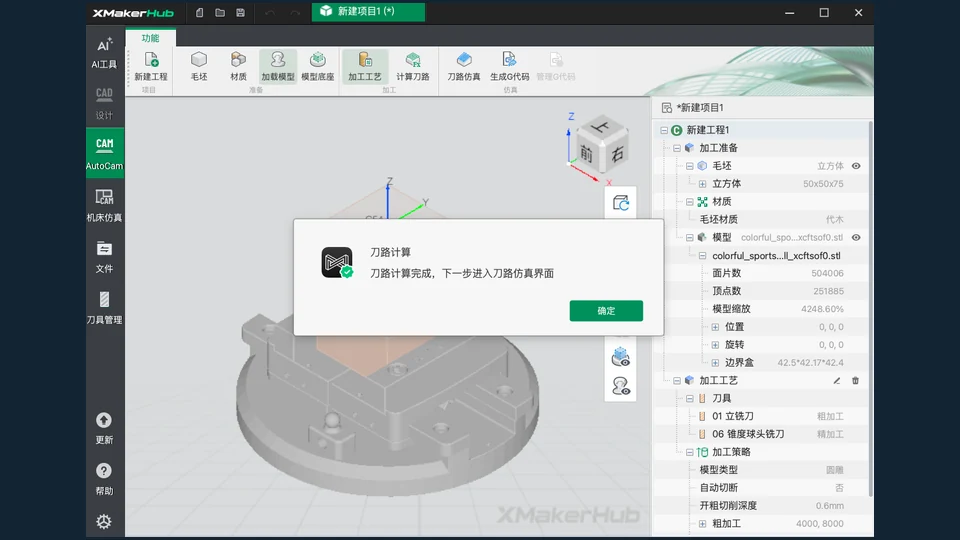Collapse the 加工准备 node
This screenshot has width=960, height=540.
point(677,148)
